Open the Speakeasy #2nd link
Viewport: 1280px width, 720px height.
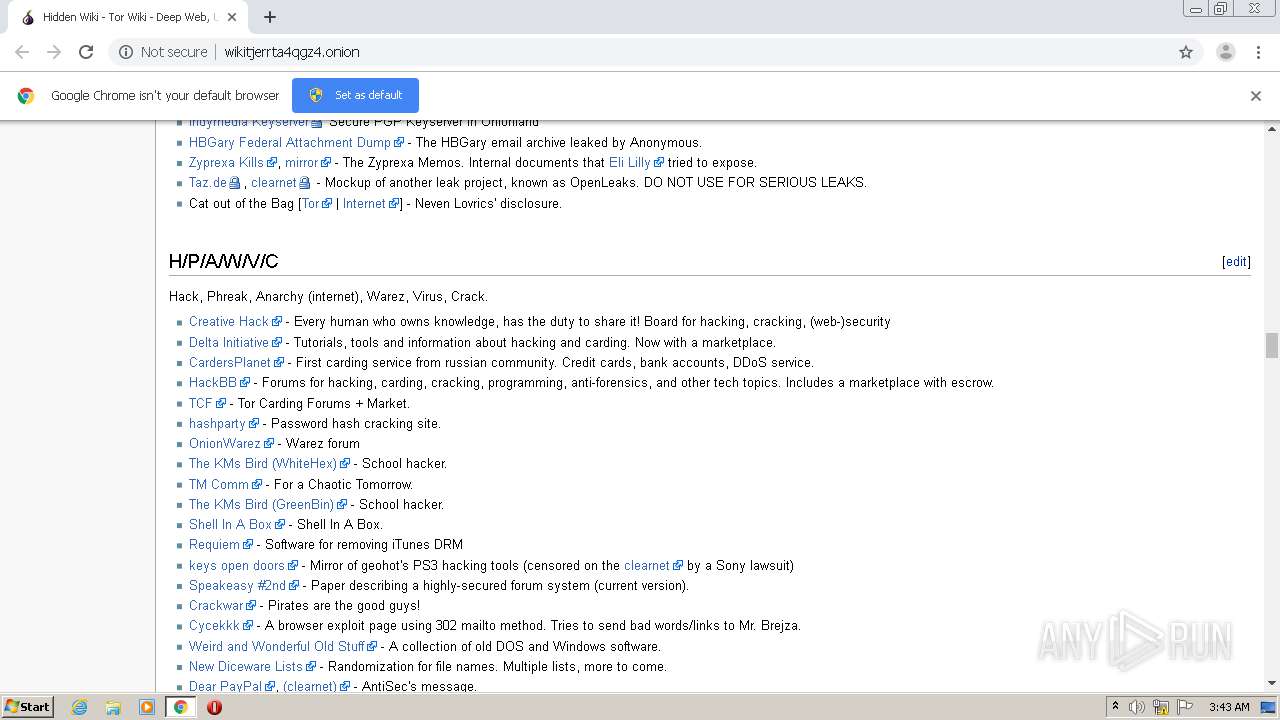pyautogui.click(x=238, y=585)
